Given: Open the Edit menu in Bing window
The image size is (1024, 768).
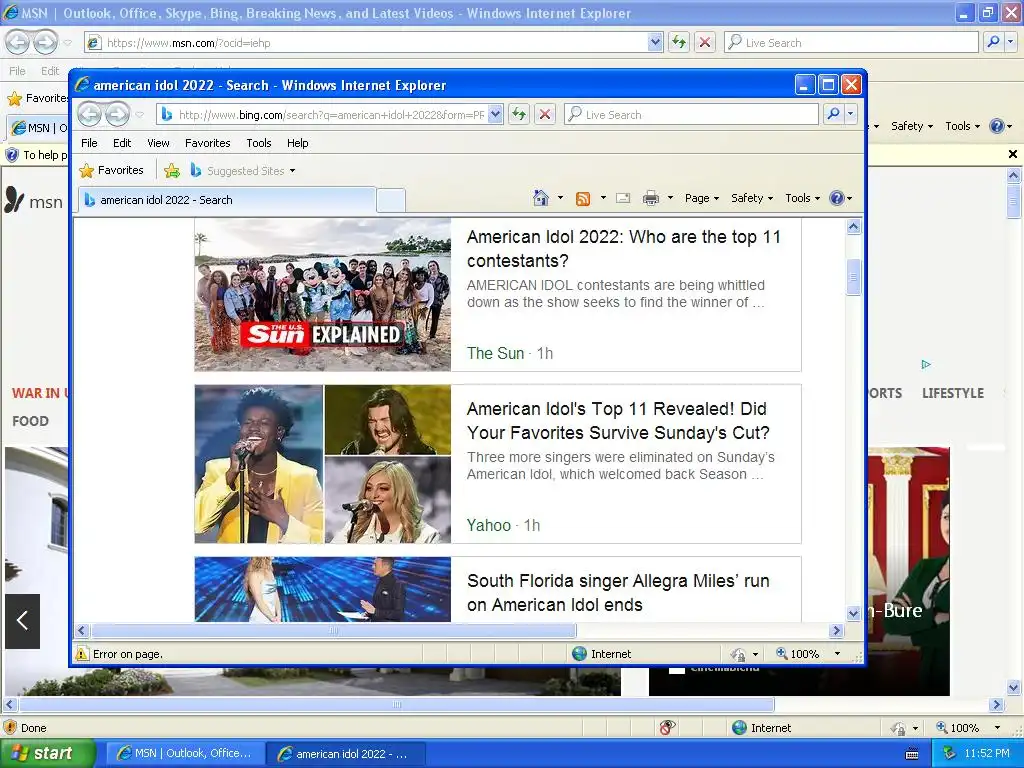Looking at the screenshot, I should (x=121, y=143).
